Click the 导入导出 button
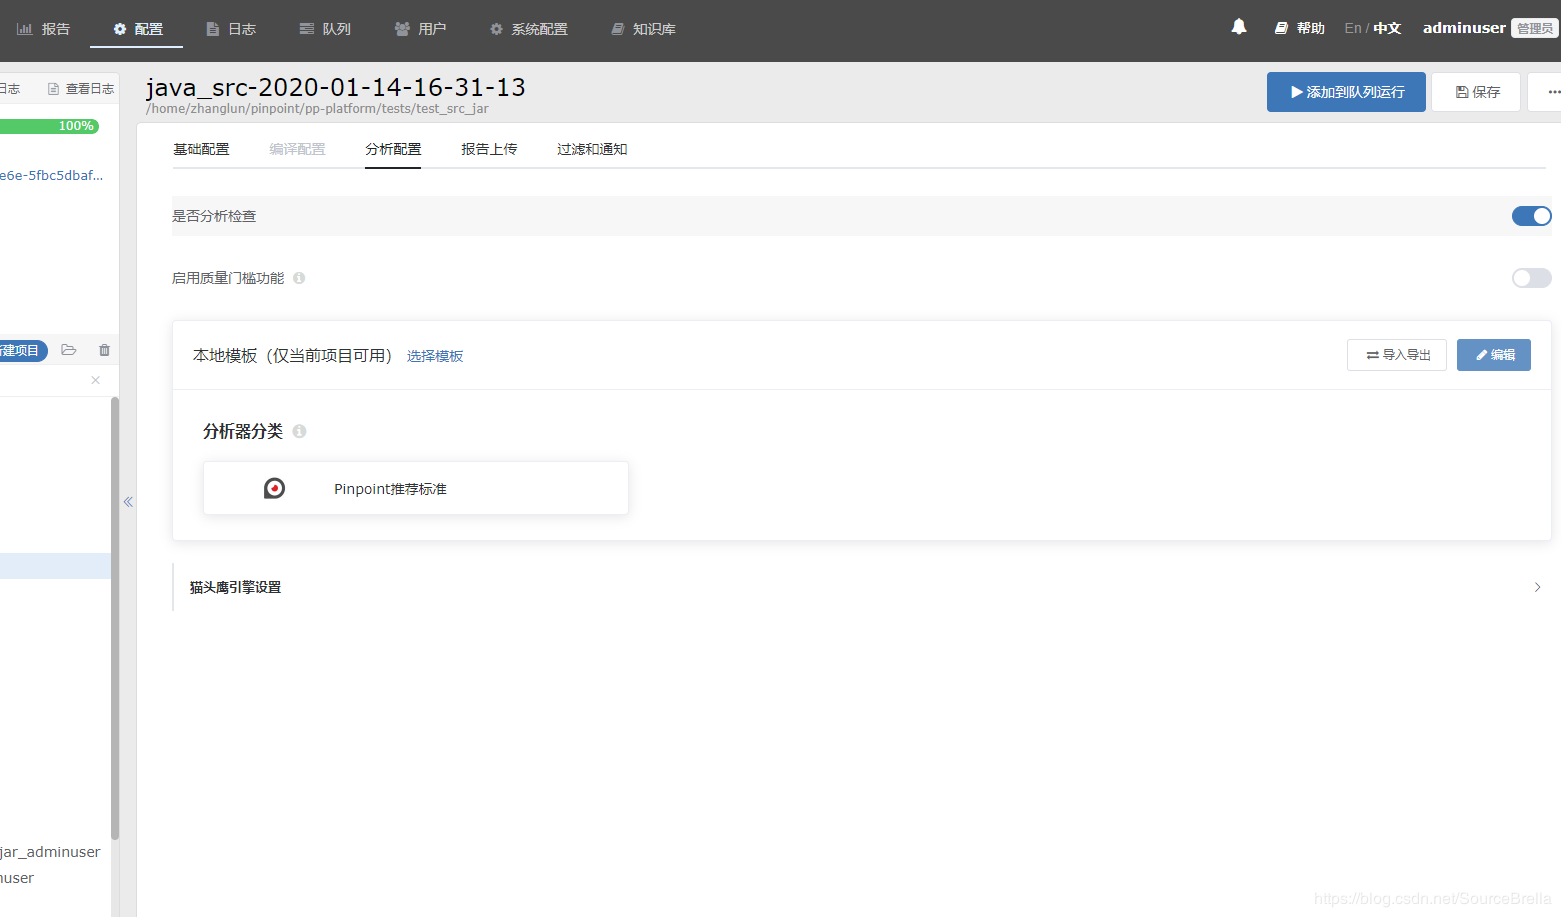Image resolution: width=1561 pixels, height=917 pixels. pos(1397,355)
